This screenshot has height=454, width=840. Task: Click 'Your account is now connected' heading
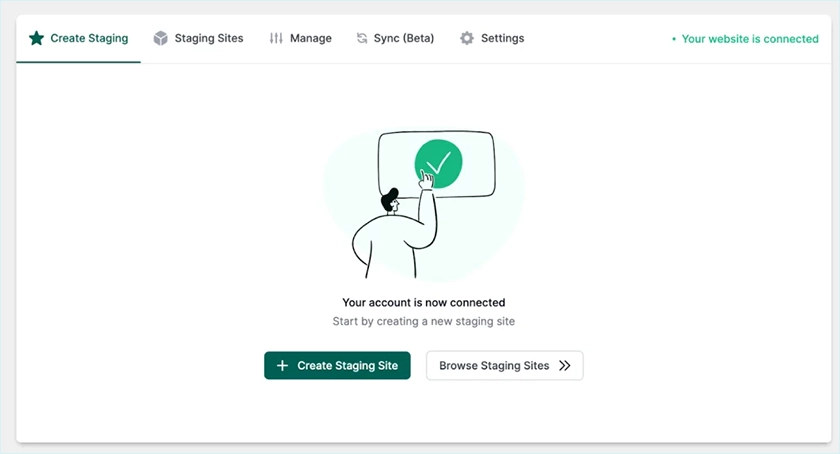coord(423,302)
